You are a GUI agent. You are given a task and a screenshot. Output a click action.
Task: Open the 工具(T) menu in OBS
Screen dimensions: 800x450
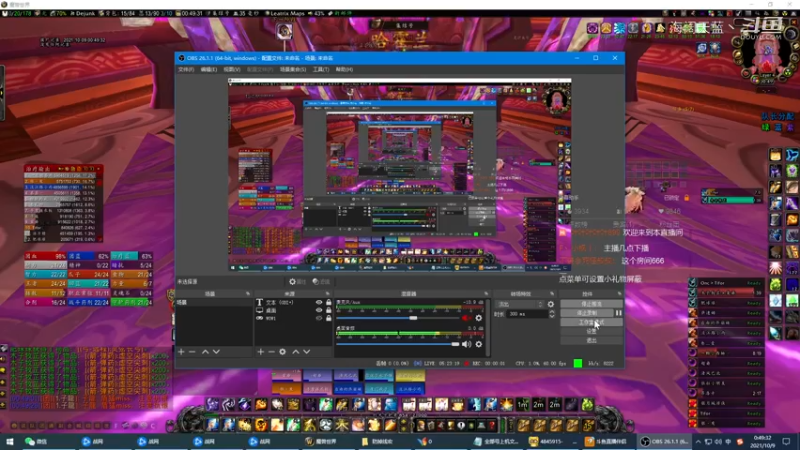coord(320,69)
